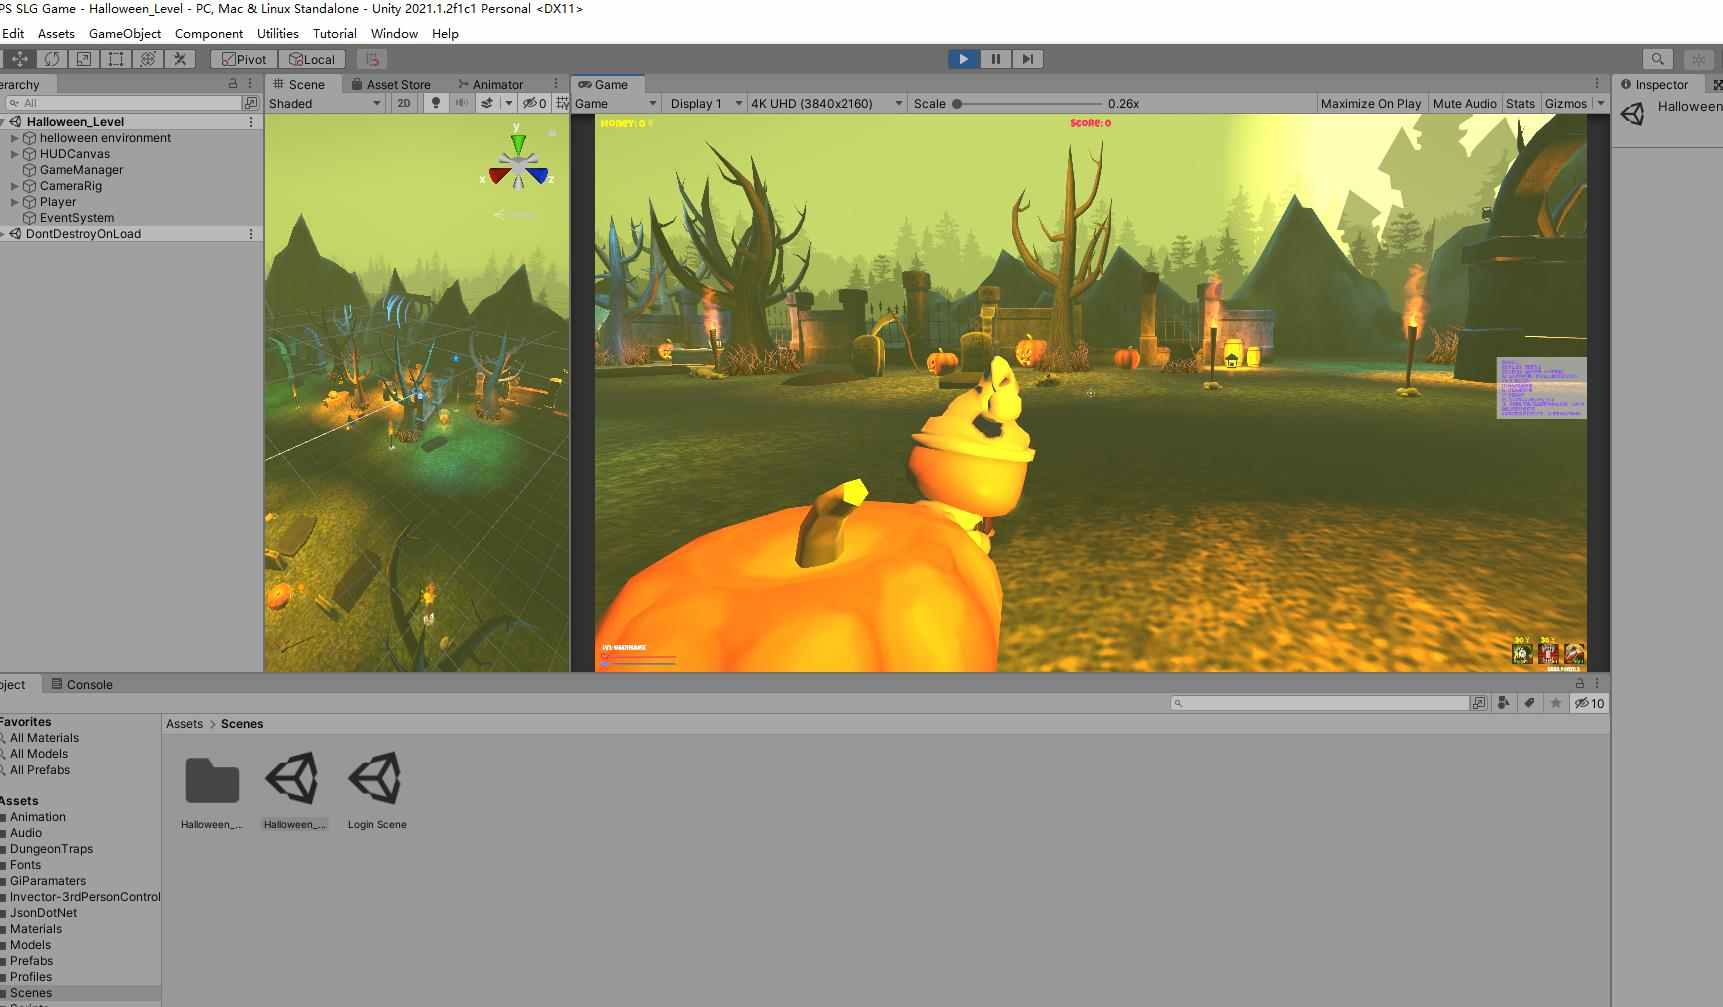Viewport: 1723px width, 1007px height.
Task: Toggle Pivot/Center handle position
Action: [243, 58]
